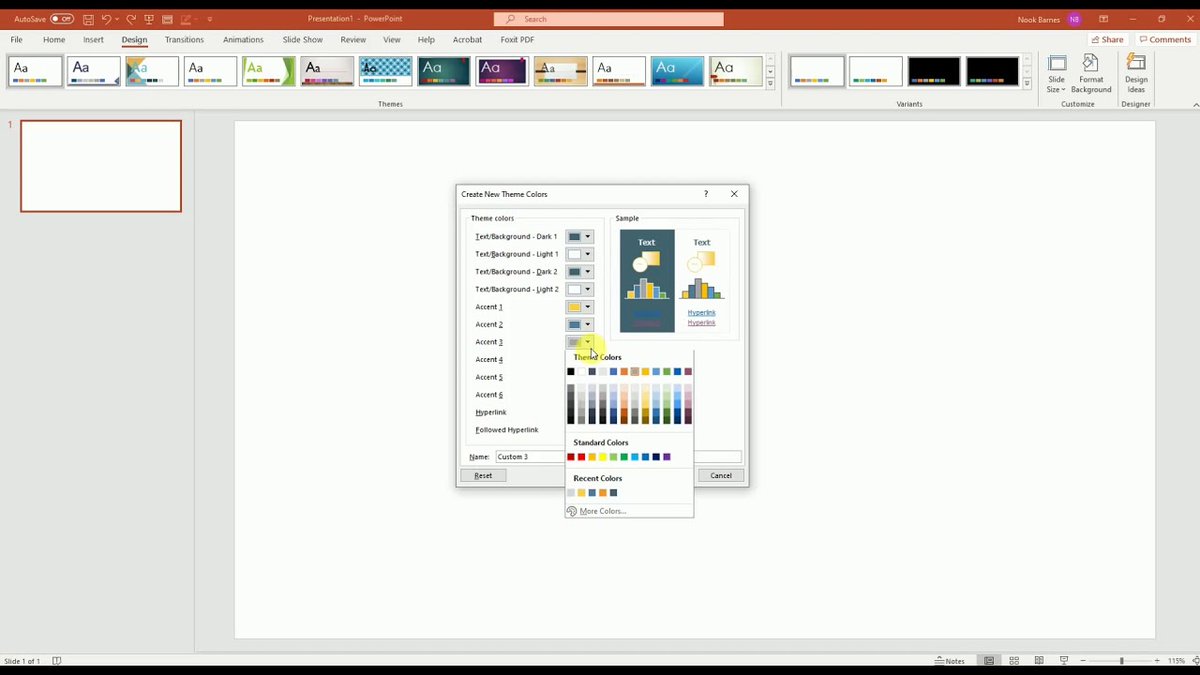The height and width of the screenshot is (675, 1200).
Task: Open Design Ideas
Action: 1136,74
